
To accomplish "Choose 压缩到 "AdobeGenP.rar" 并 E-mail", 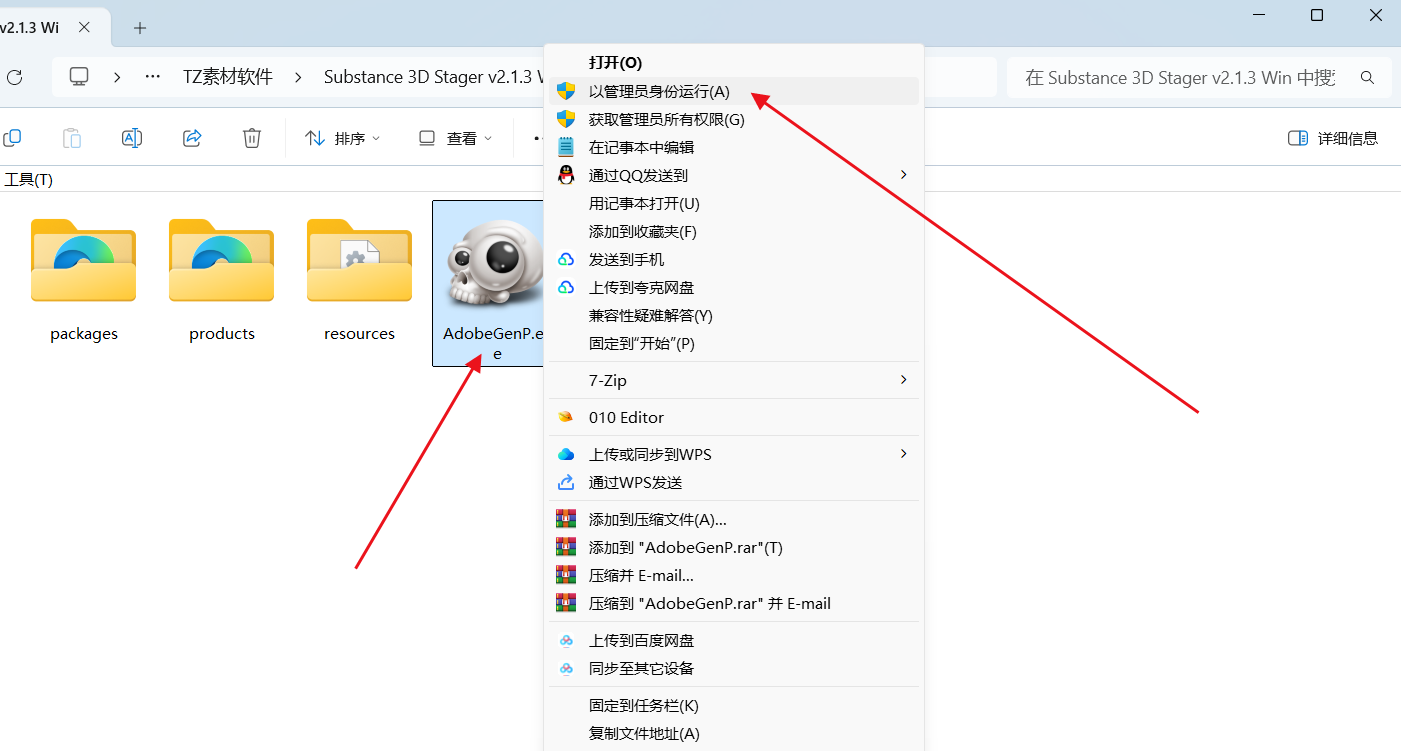I will (734, 603).
